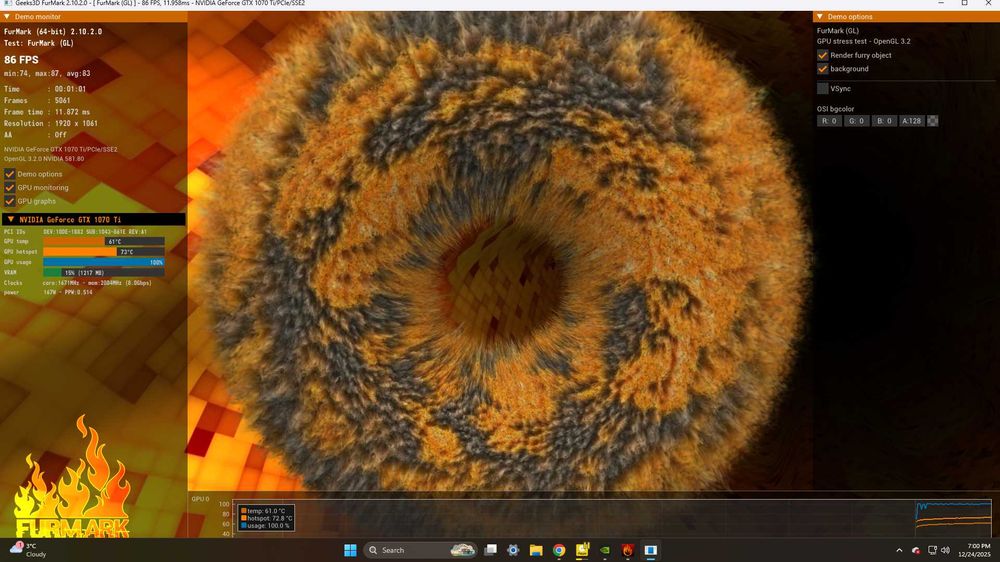
Task: Open the NVIDIA app from the taskbar
Action: coord(605,550)
